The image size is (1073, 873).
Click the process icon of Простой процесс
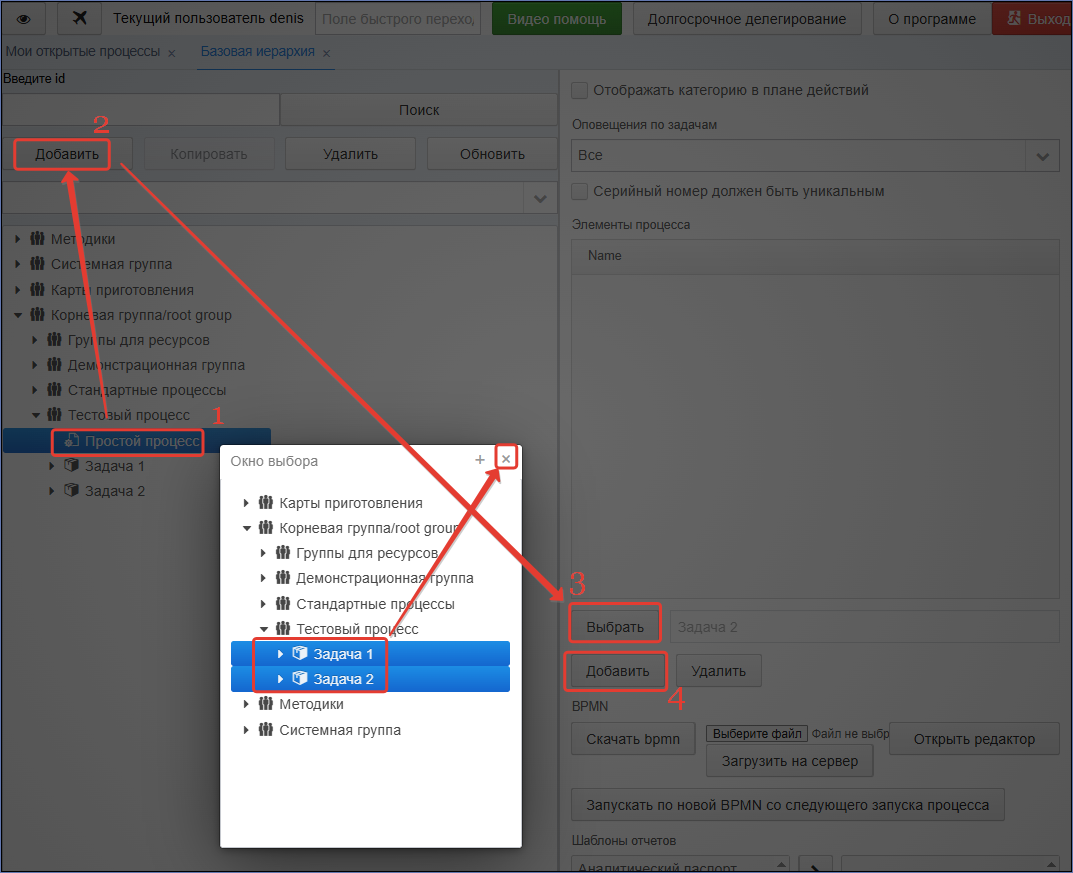click(72, 441)
